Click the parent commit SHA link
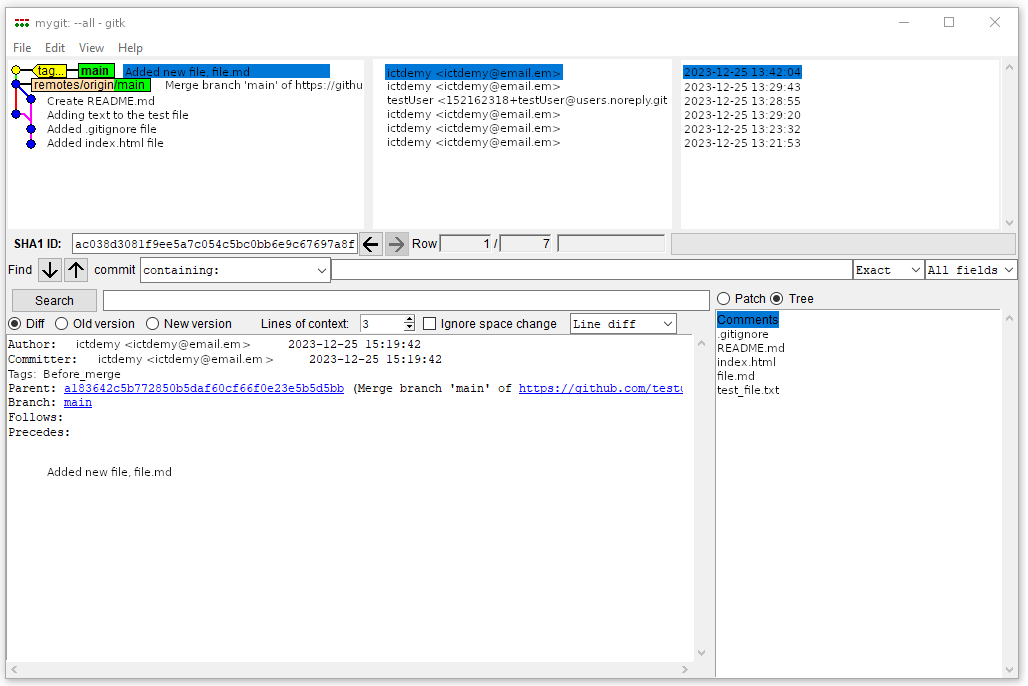The width and height of the screenshot is (1028, 686). [x=204, y=388]
